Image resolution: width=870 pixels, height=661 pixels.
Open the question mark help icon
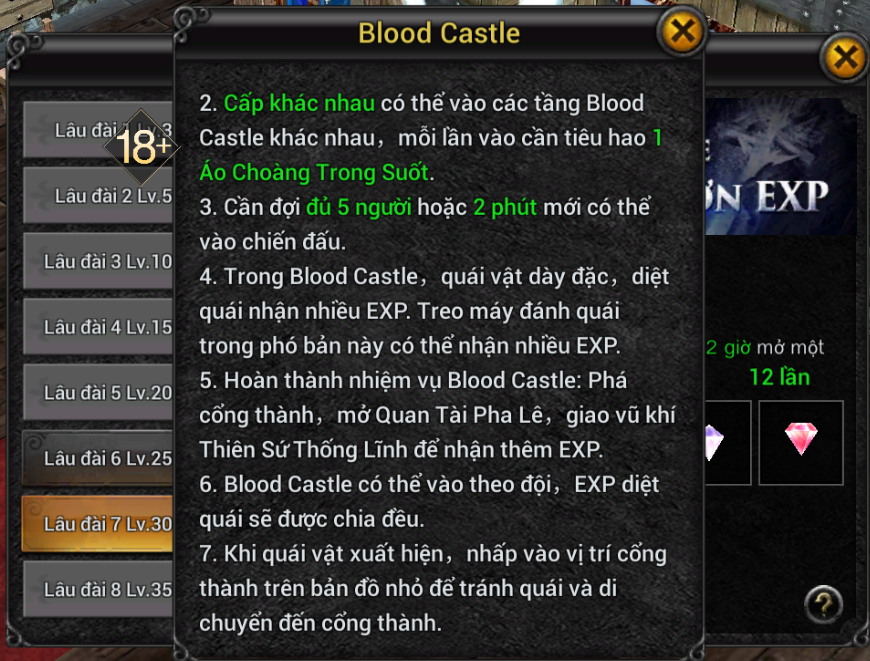(x=823, y=604)
